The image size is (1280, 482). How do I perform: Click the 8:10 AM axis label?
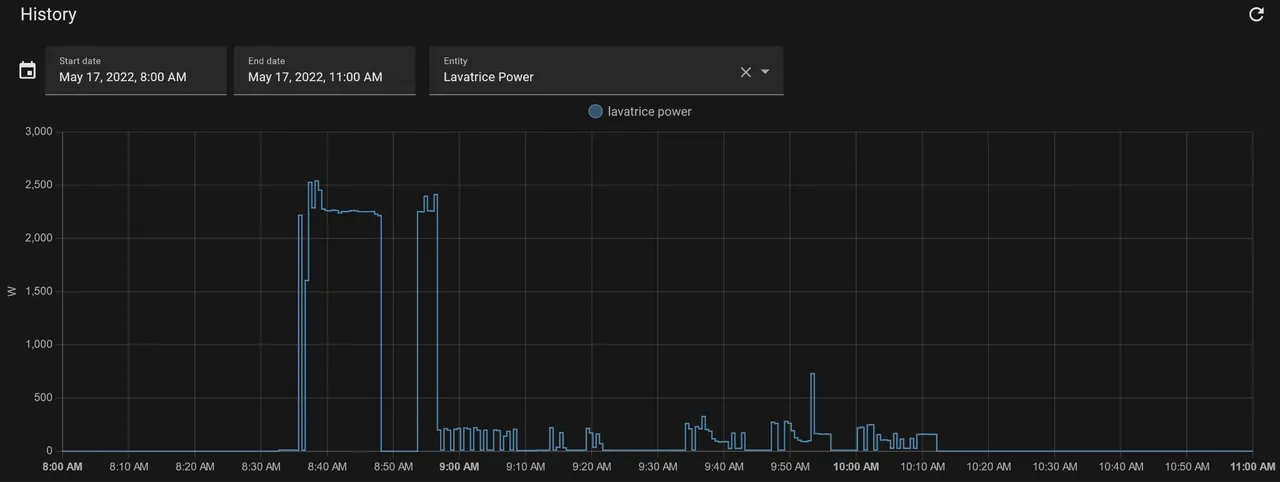tap(128, 466)
